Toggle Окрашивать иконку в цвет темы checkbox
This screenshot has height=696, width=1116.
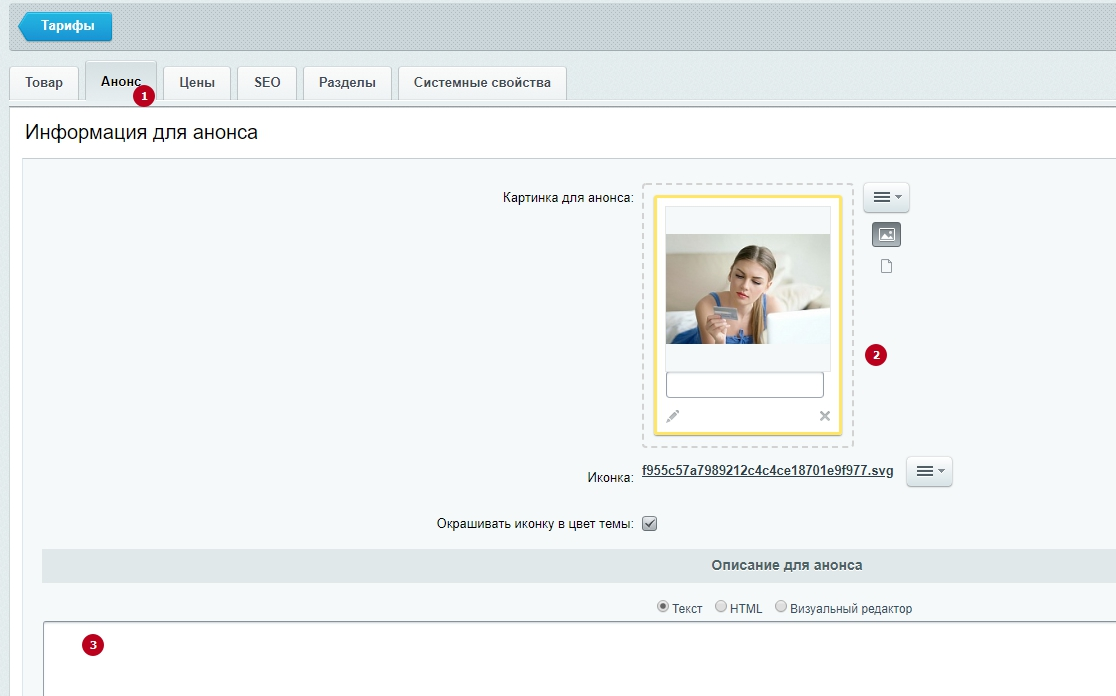pyautogui.click(x=649, y=524)
